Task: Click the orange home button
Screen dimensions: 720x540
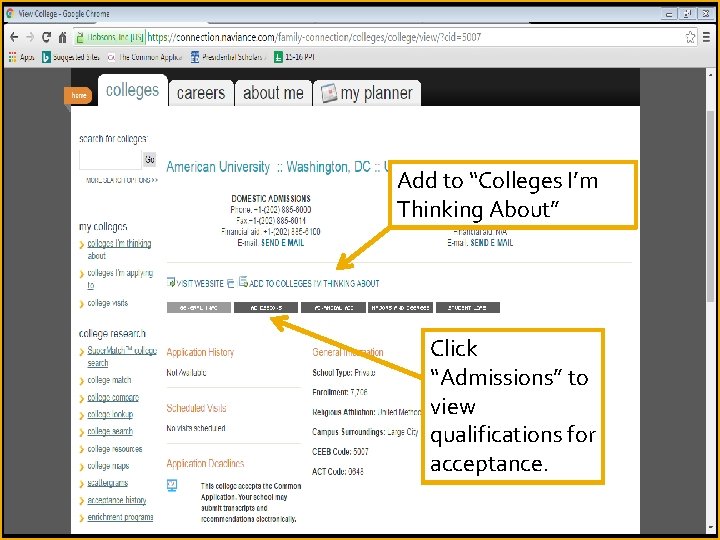Action: point(79,96)
